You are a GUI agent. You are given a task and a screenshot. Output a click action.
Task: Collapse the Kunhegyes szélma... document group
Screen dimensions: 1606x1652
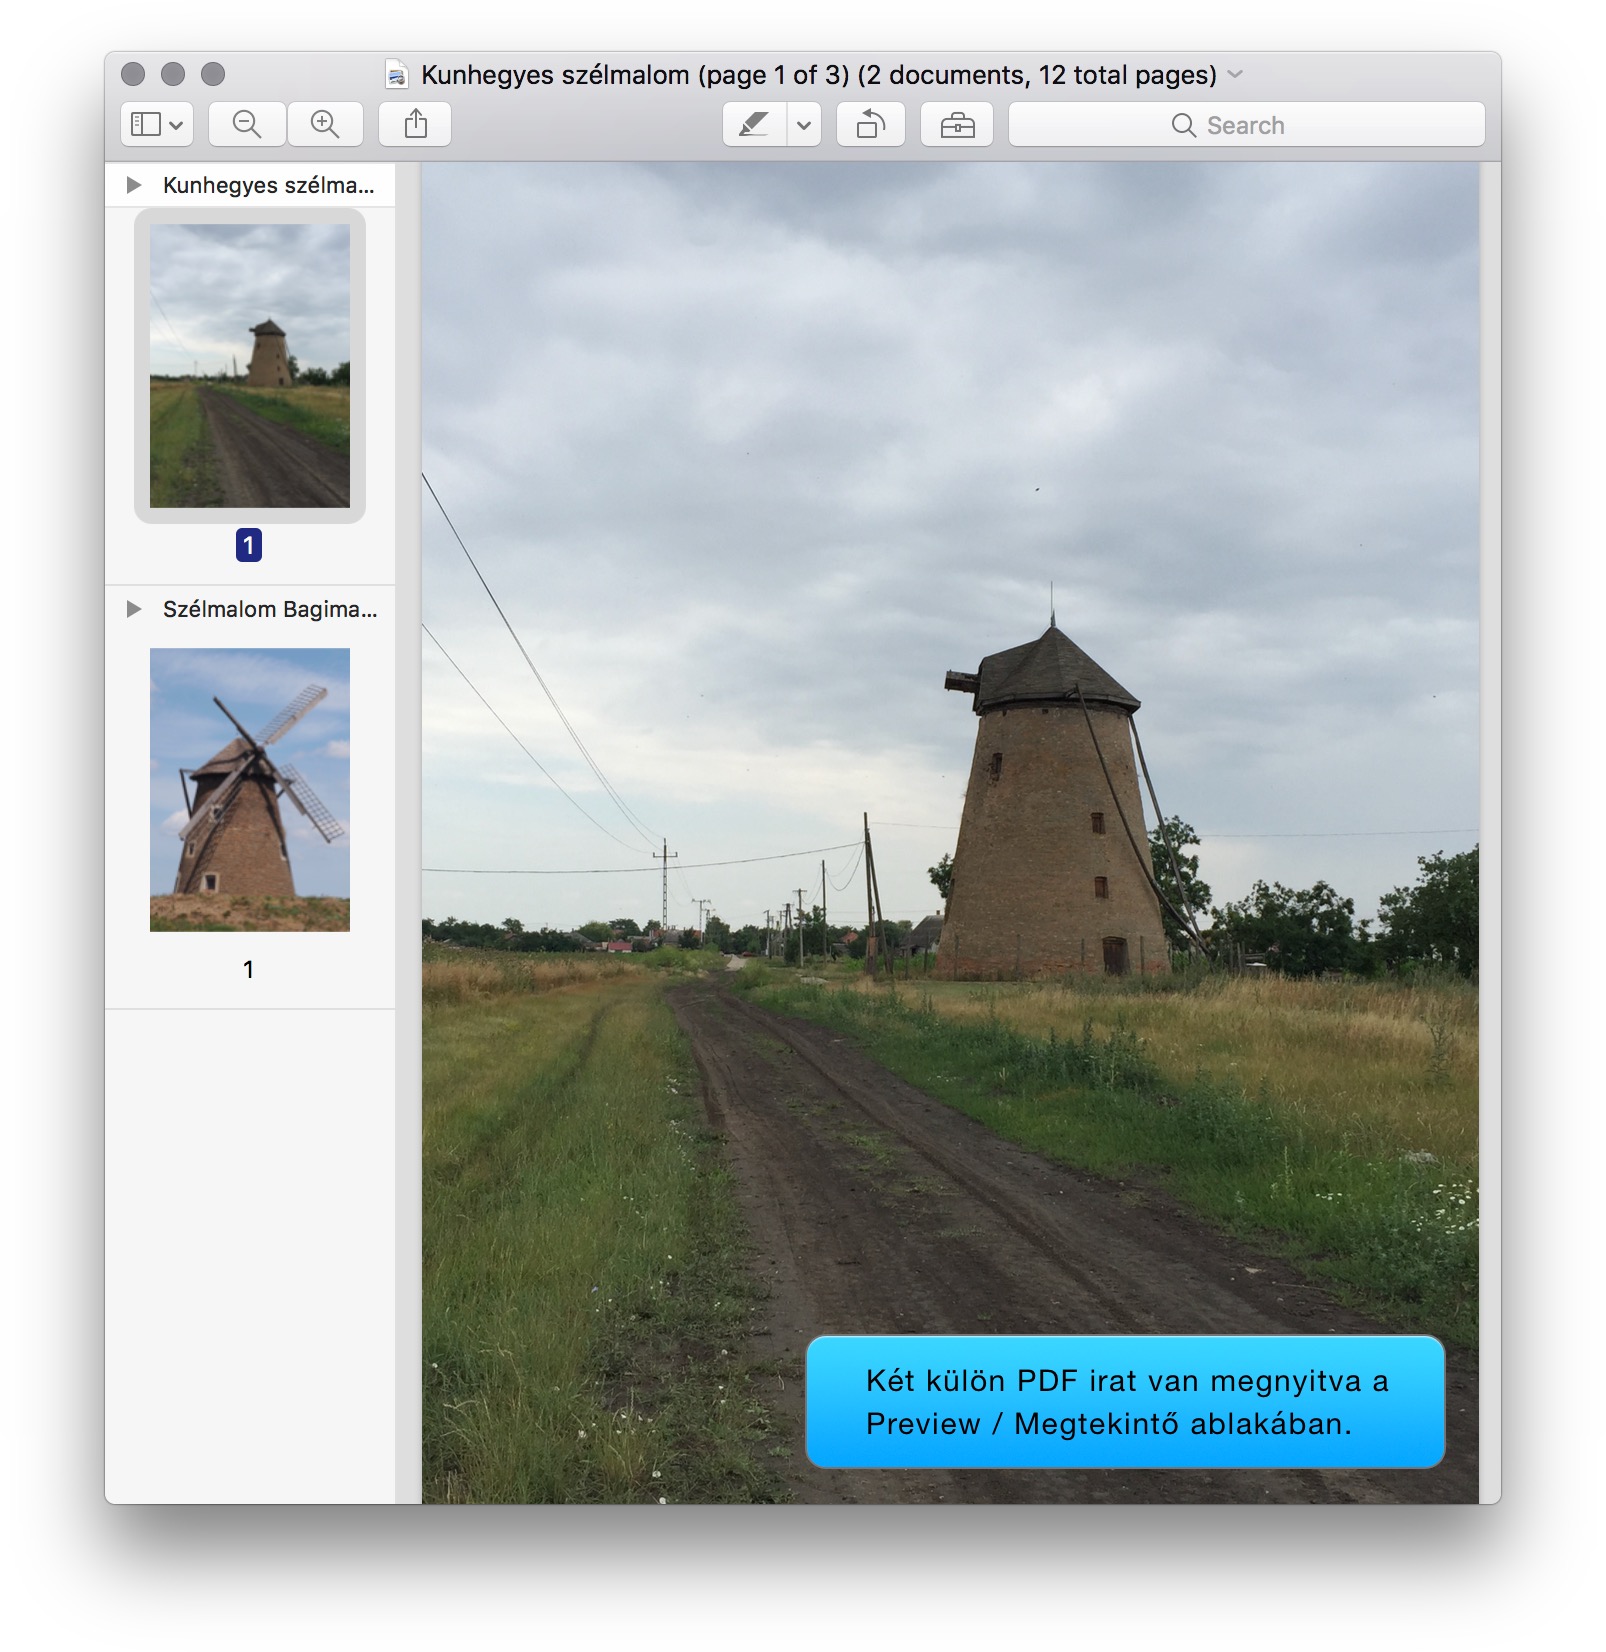click(x=134, y=185)
